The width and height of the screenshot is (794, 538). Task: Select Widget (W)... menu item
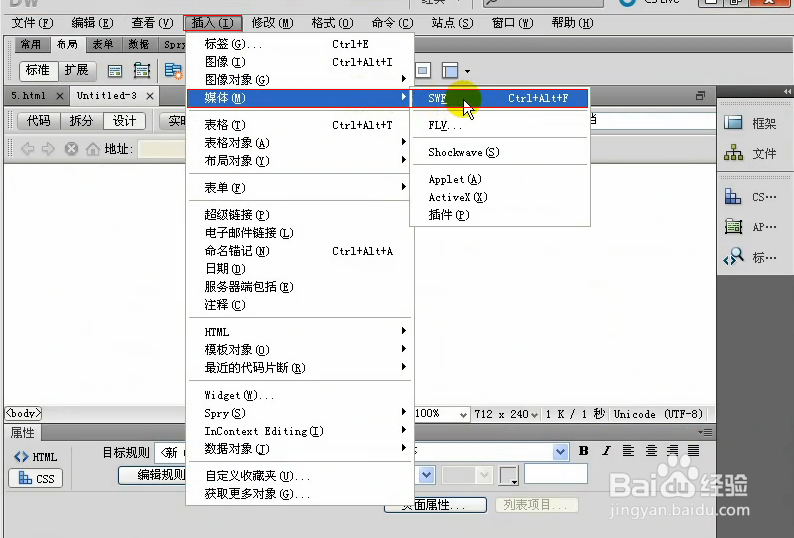pos(299,395)
